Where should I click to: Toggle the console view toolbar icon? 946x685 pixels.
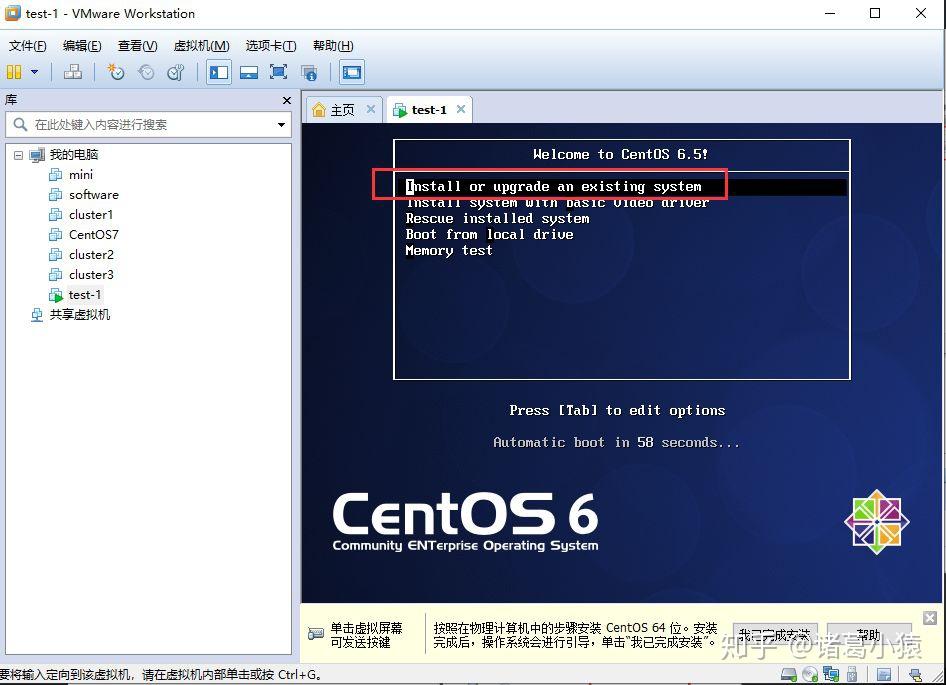click(x=351, y=71)
